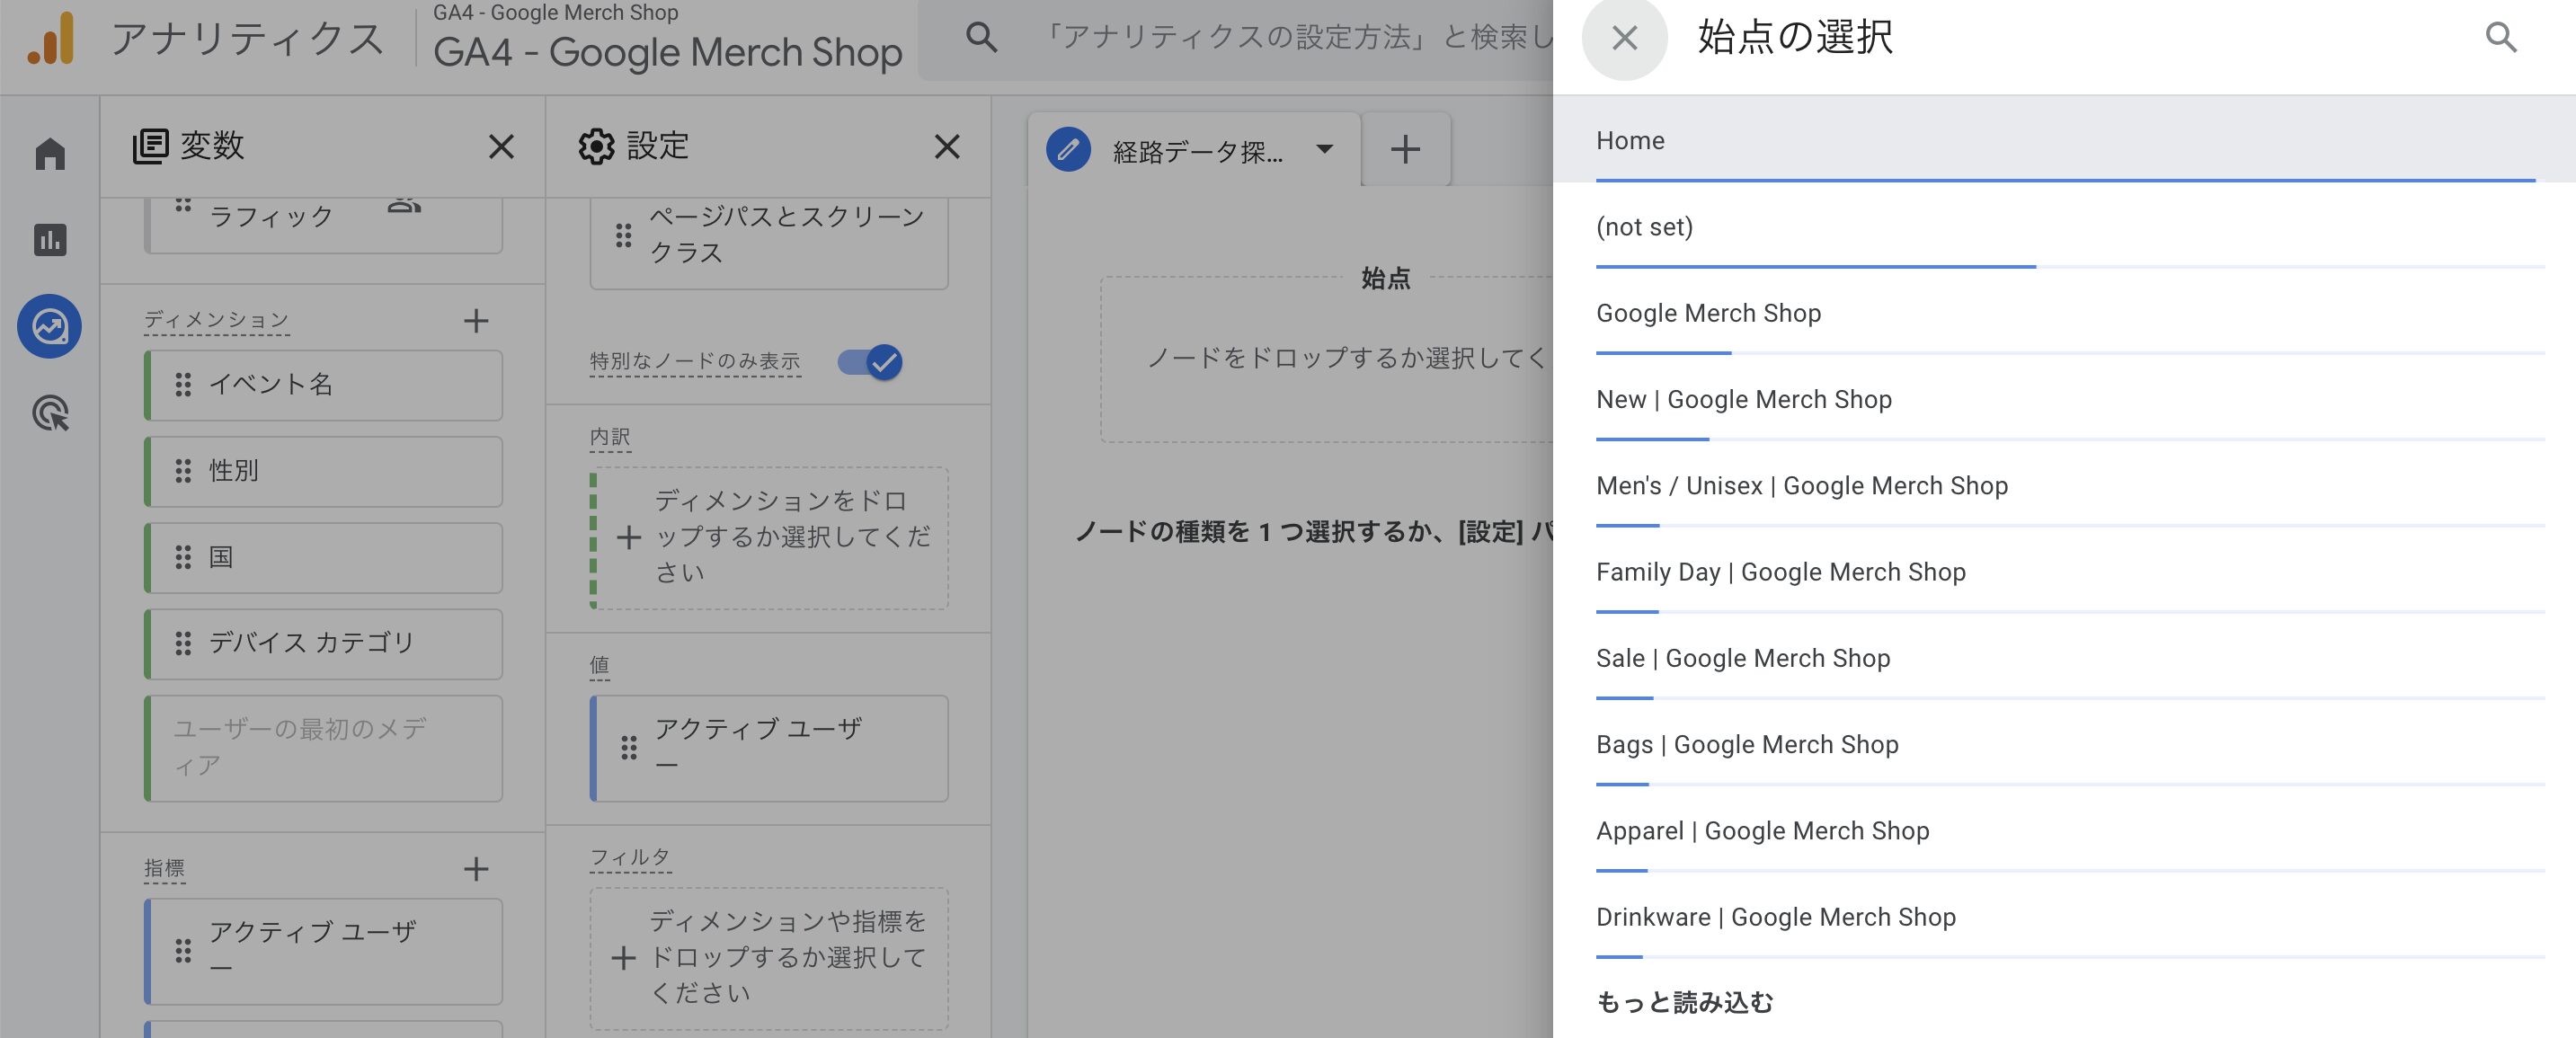Close the 変数 panel
This screenshot has width=2576, height=1038.
(501, 147)
